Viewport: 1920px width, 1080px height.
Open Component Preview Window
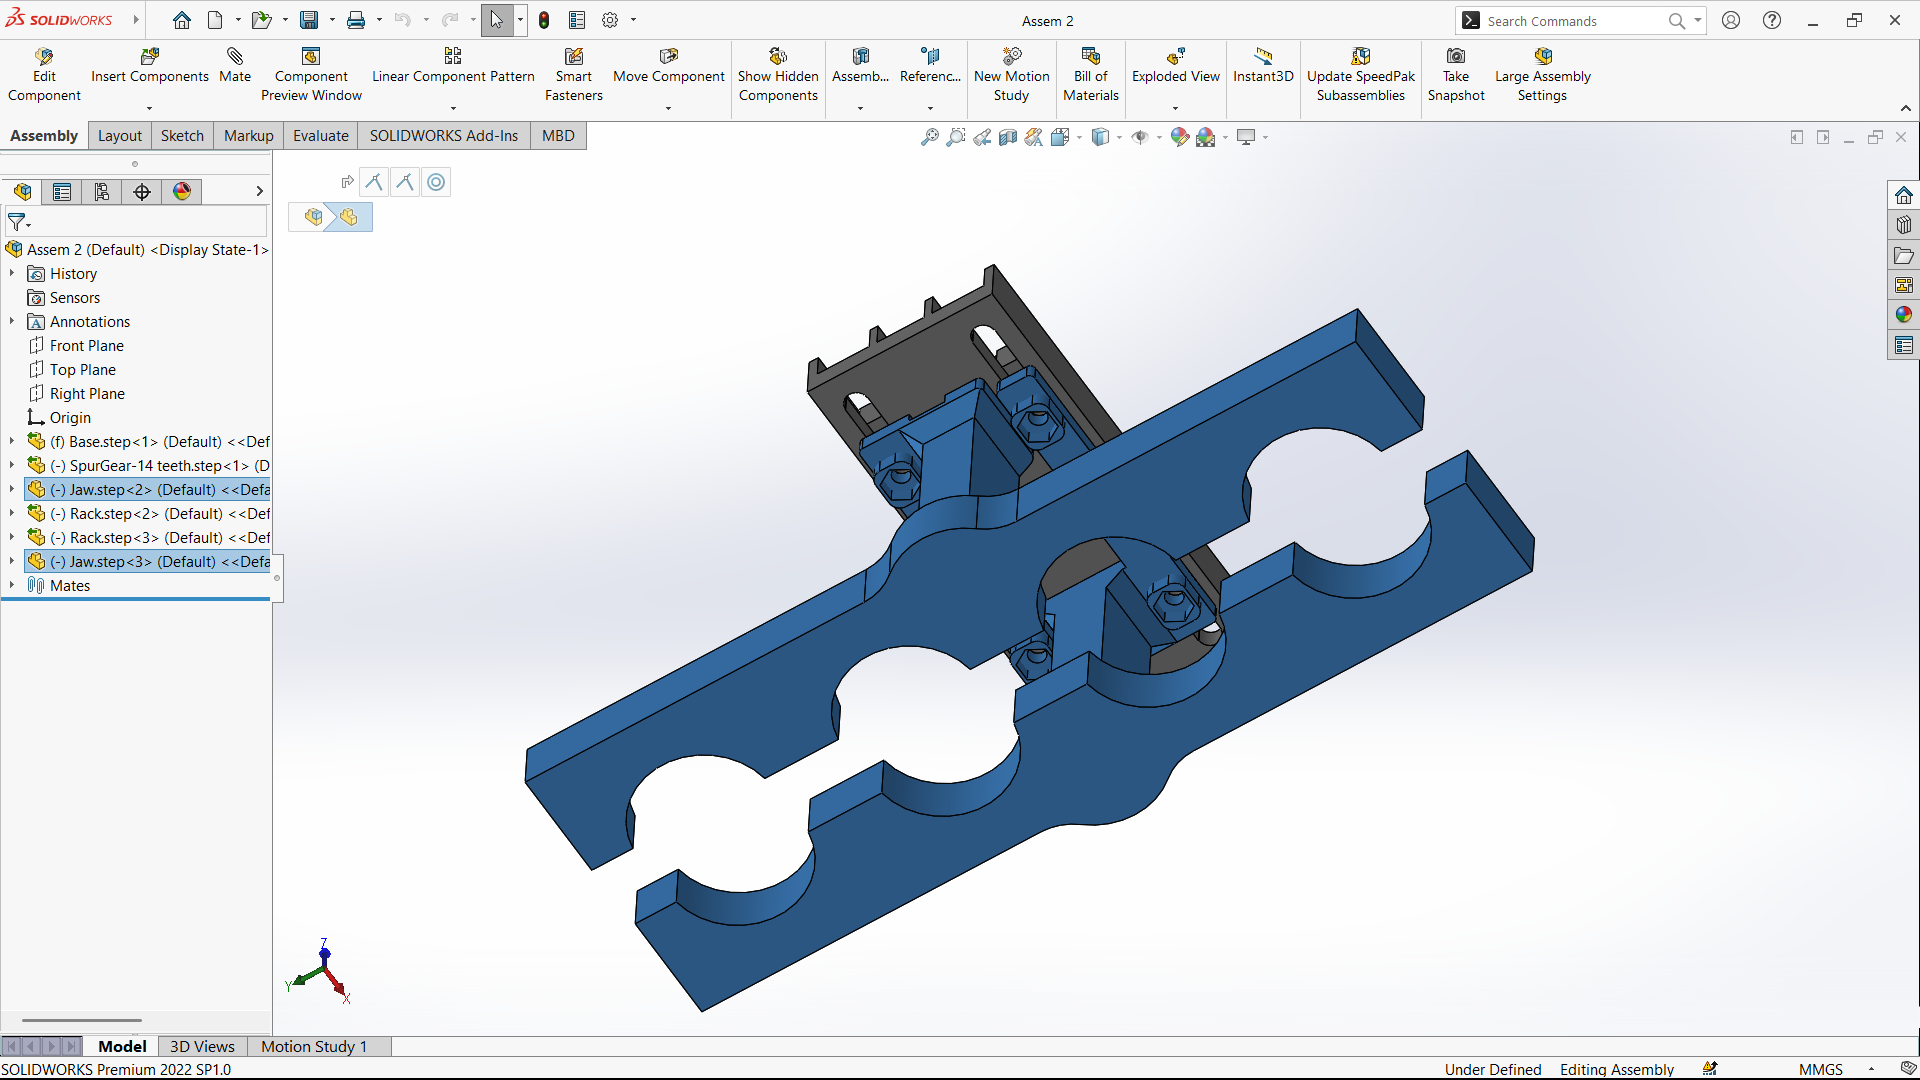pyautogui.click(x=311, y=75)
